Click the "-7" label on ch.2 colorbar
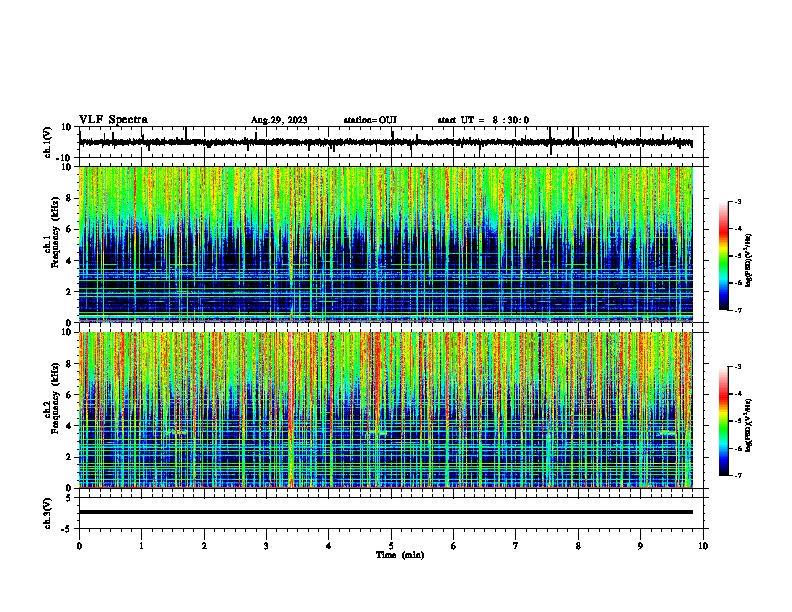 737,475
